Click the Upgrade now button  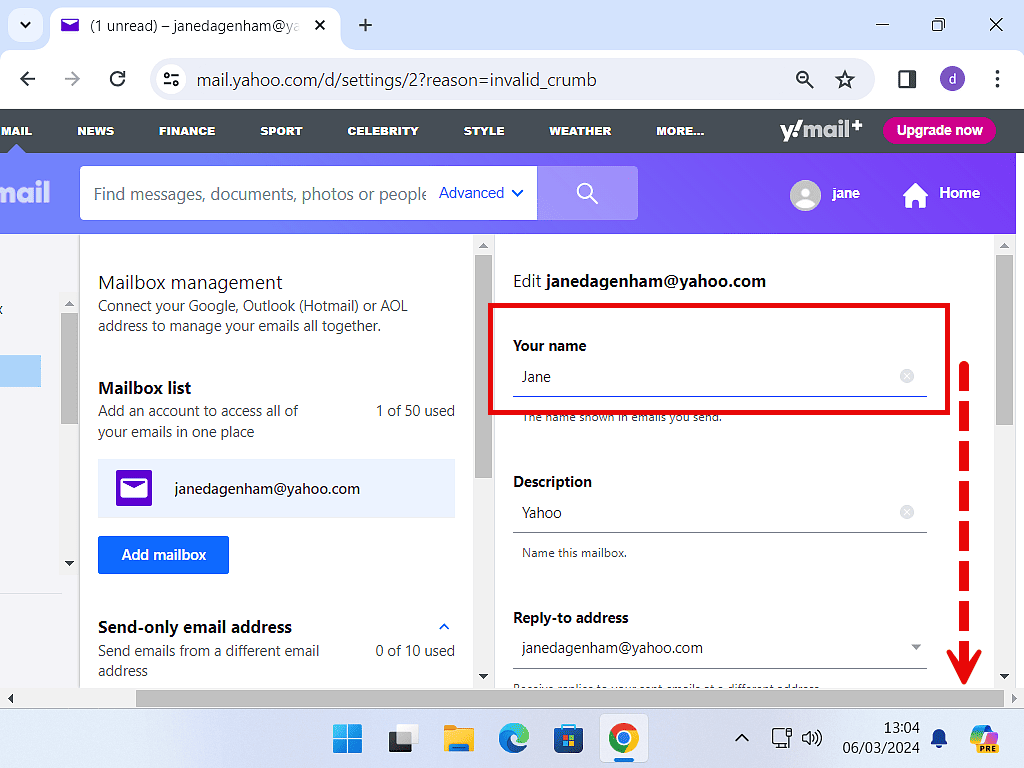click(939, 130)
